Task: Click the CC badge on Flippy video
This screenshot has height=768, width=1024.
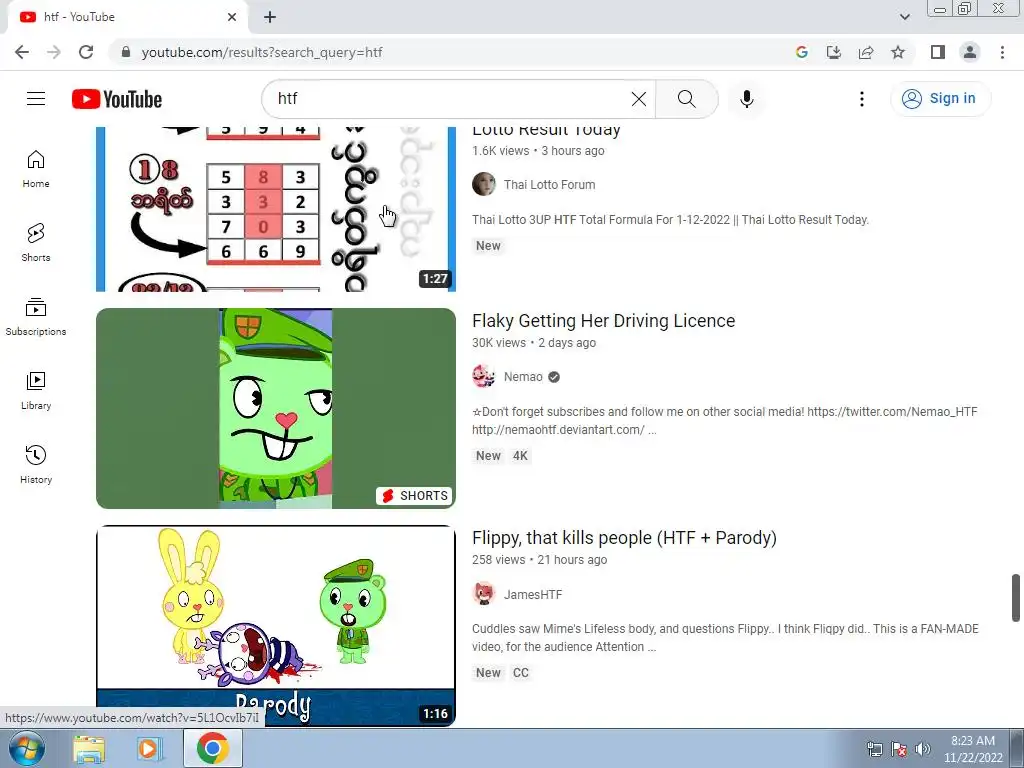Action: pyautogui.click(x=520, y=673)
